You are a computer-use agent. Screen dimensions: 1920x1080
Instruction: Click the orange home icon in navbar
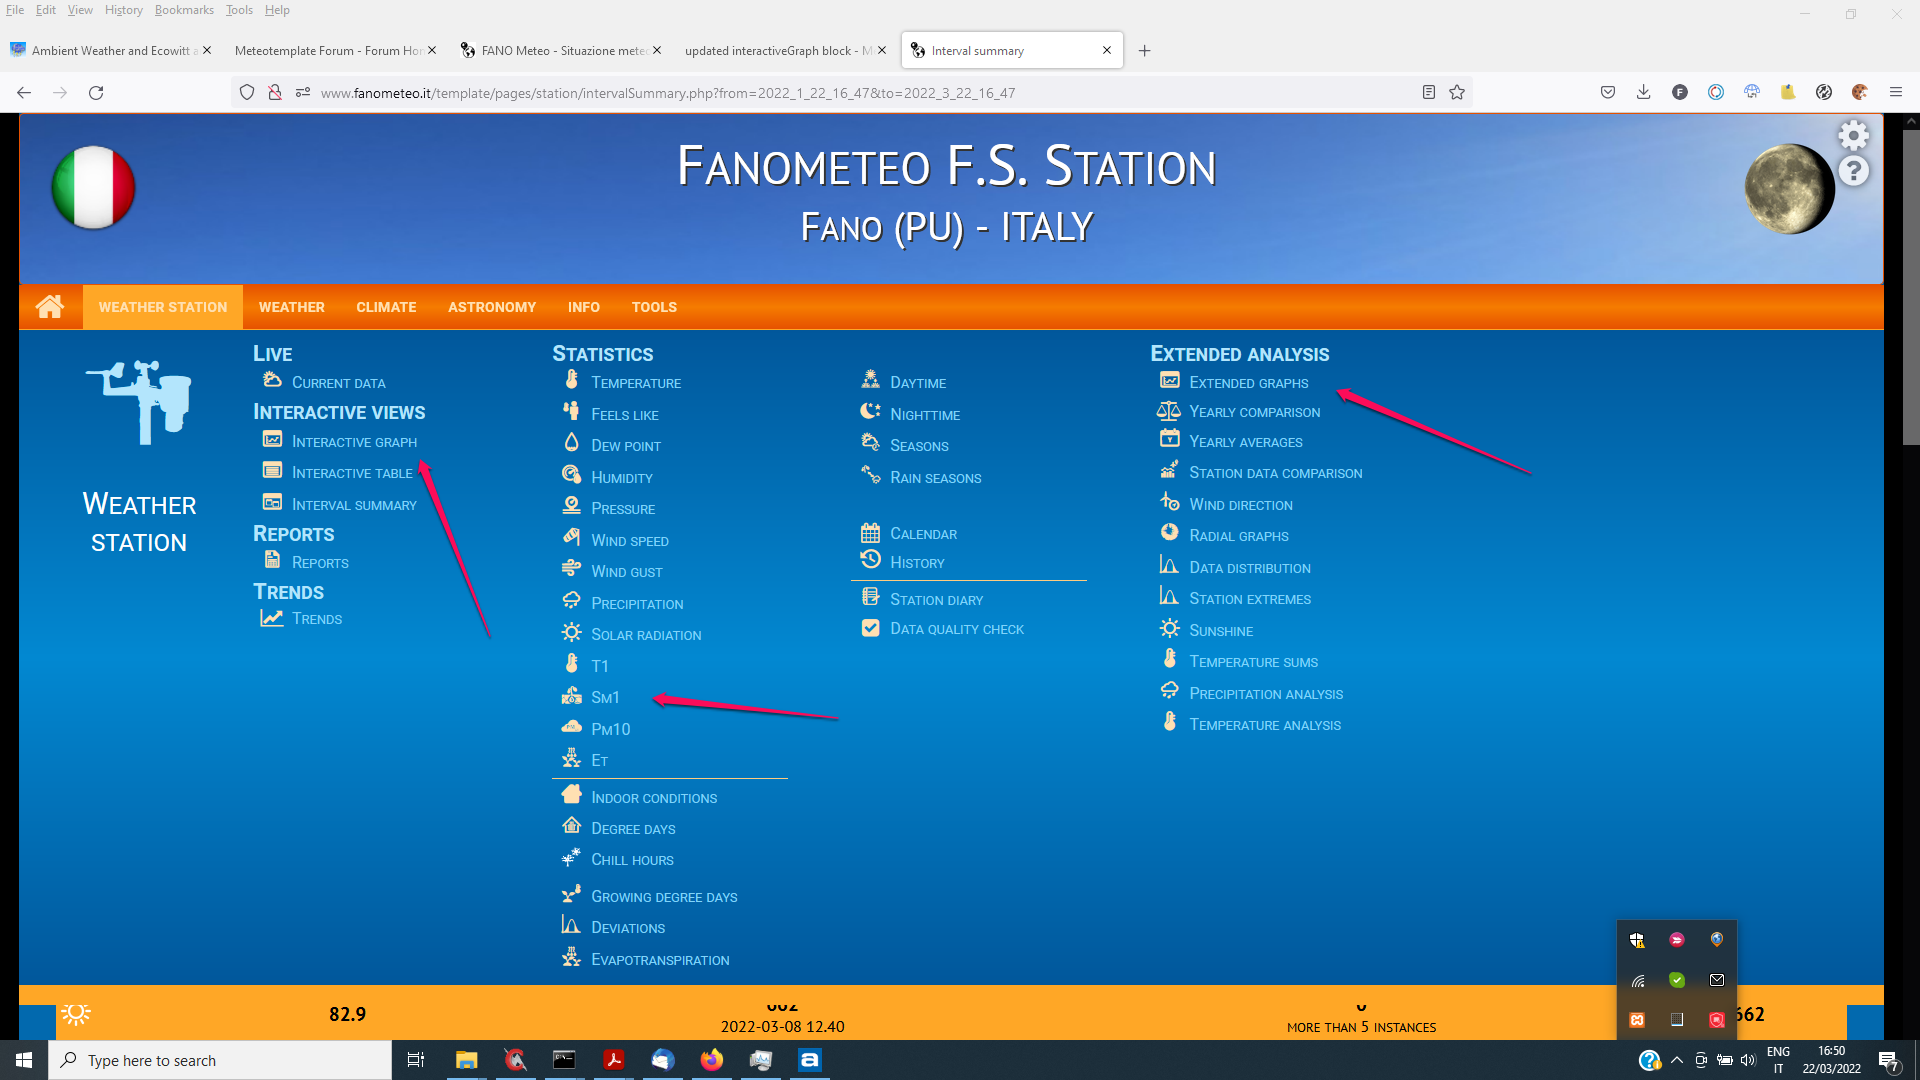[50, 307]
